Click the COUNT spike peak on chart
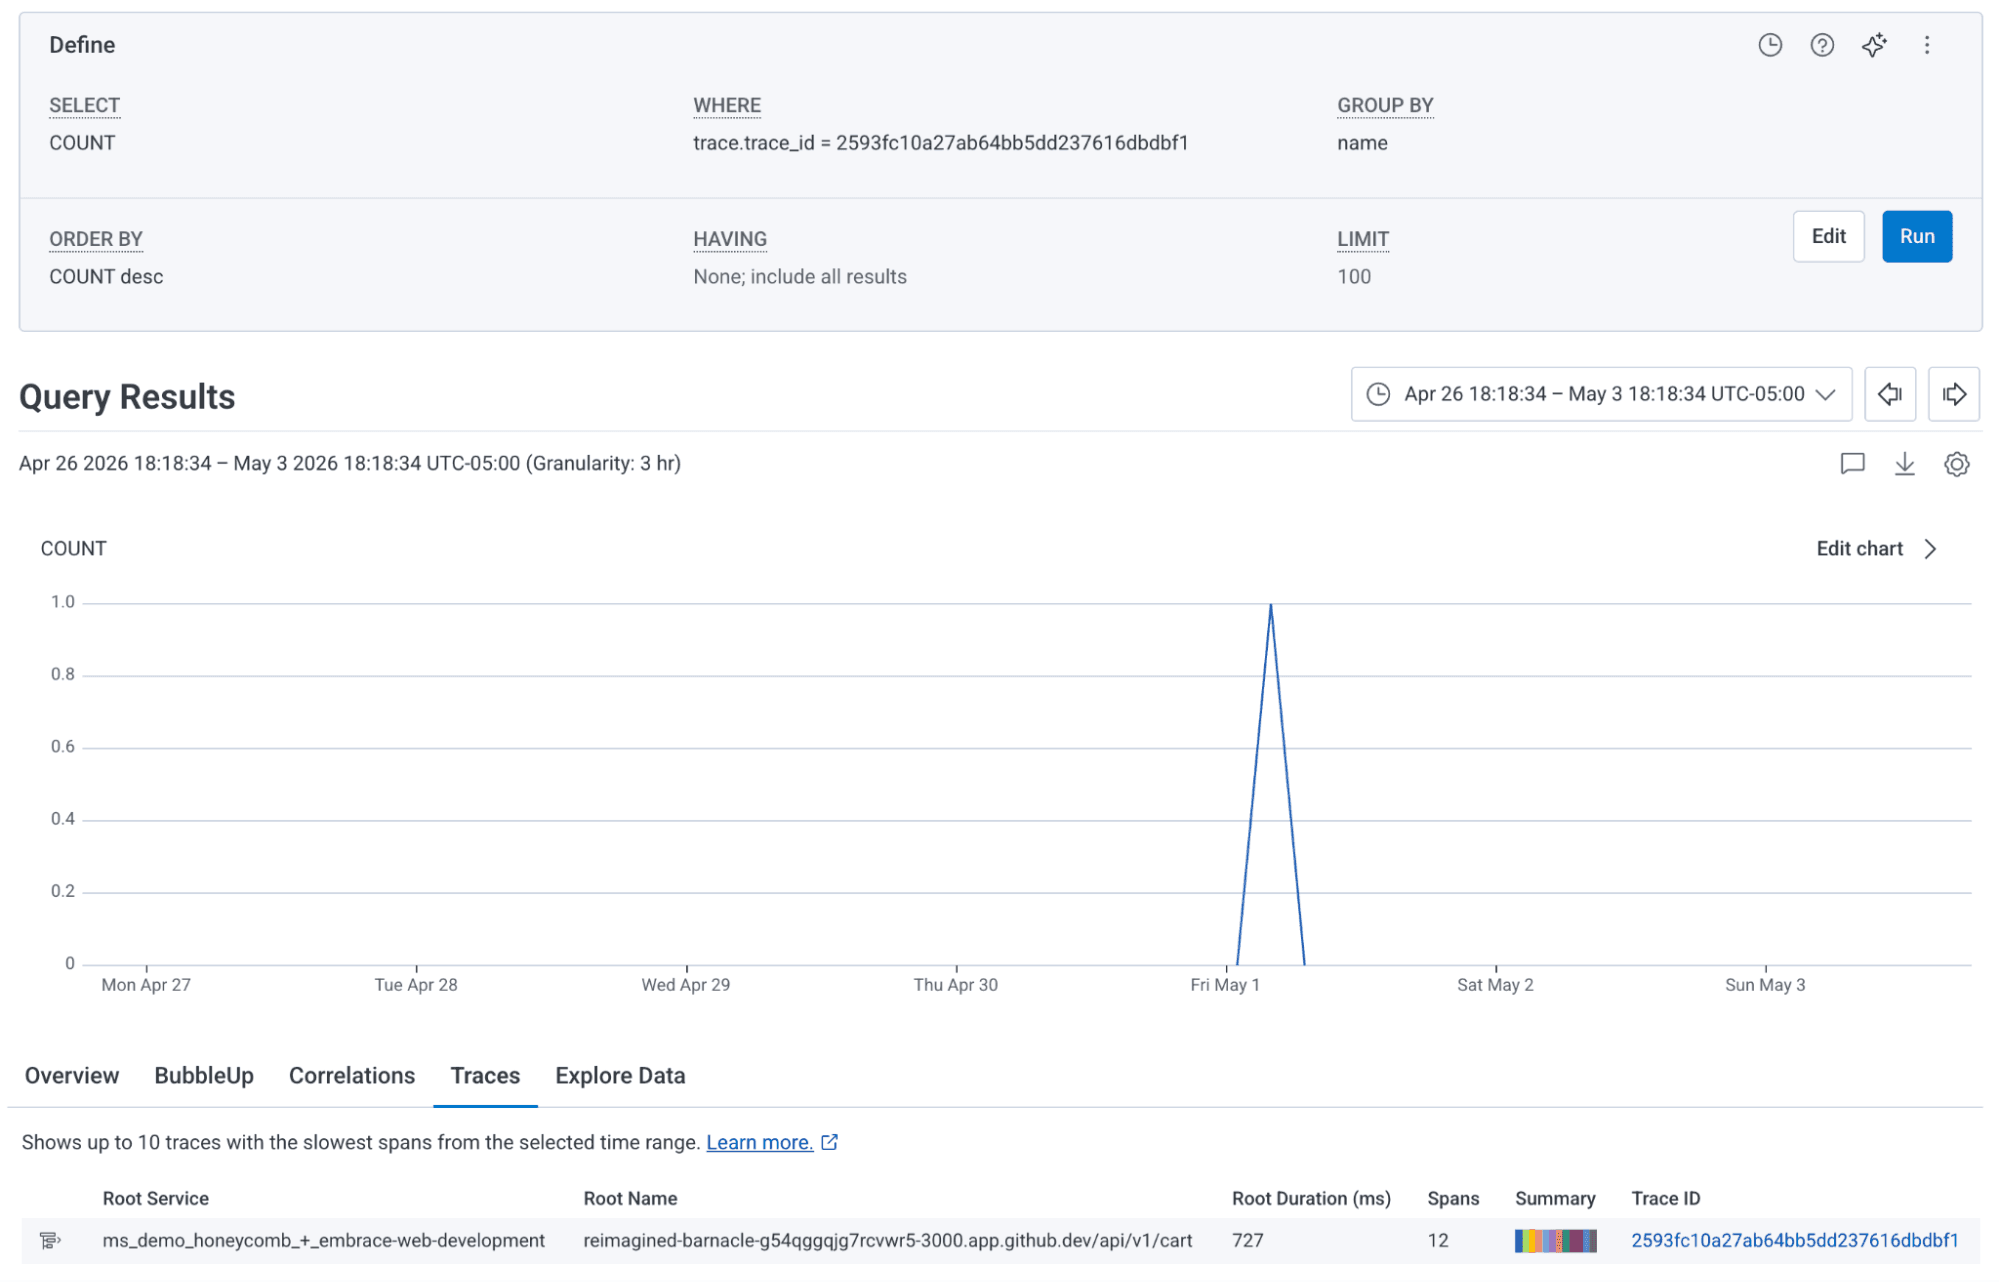 pos(1271,604)
